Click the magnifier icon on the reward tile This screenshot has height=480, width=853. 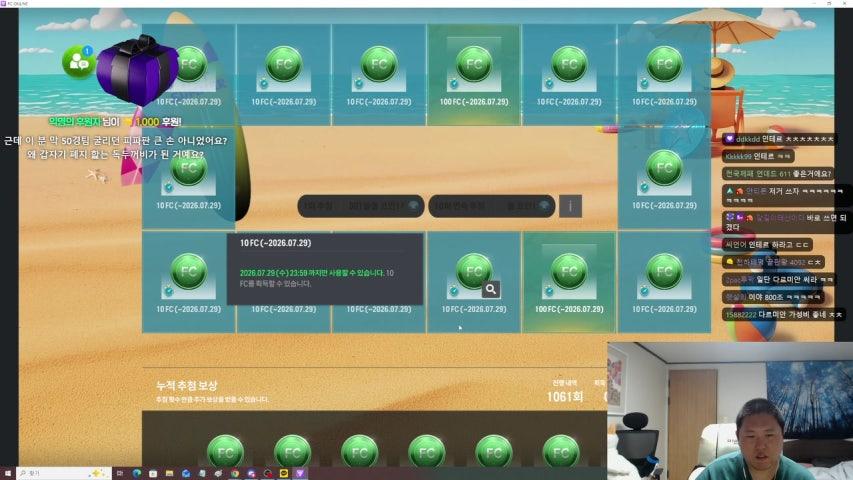click(491, 290)
